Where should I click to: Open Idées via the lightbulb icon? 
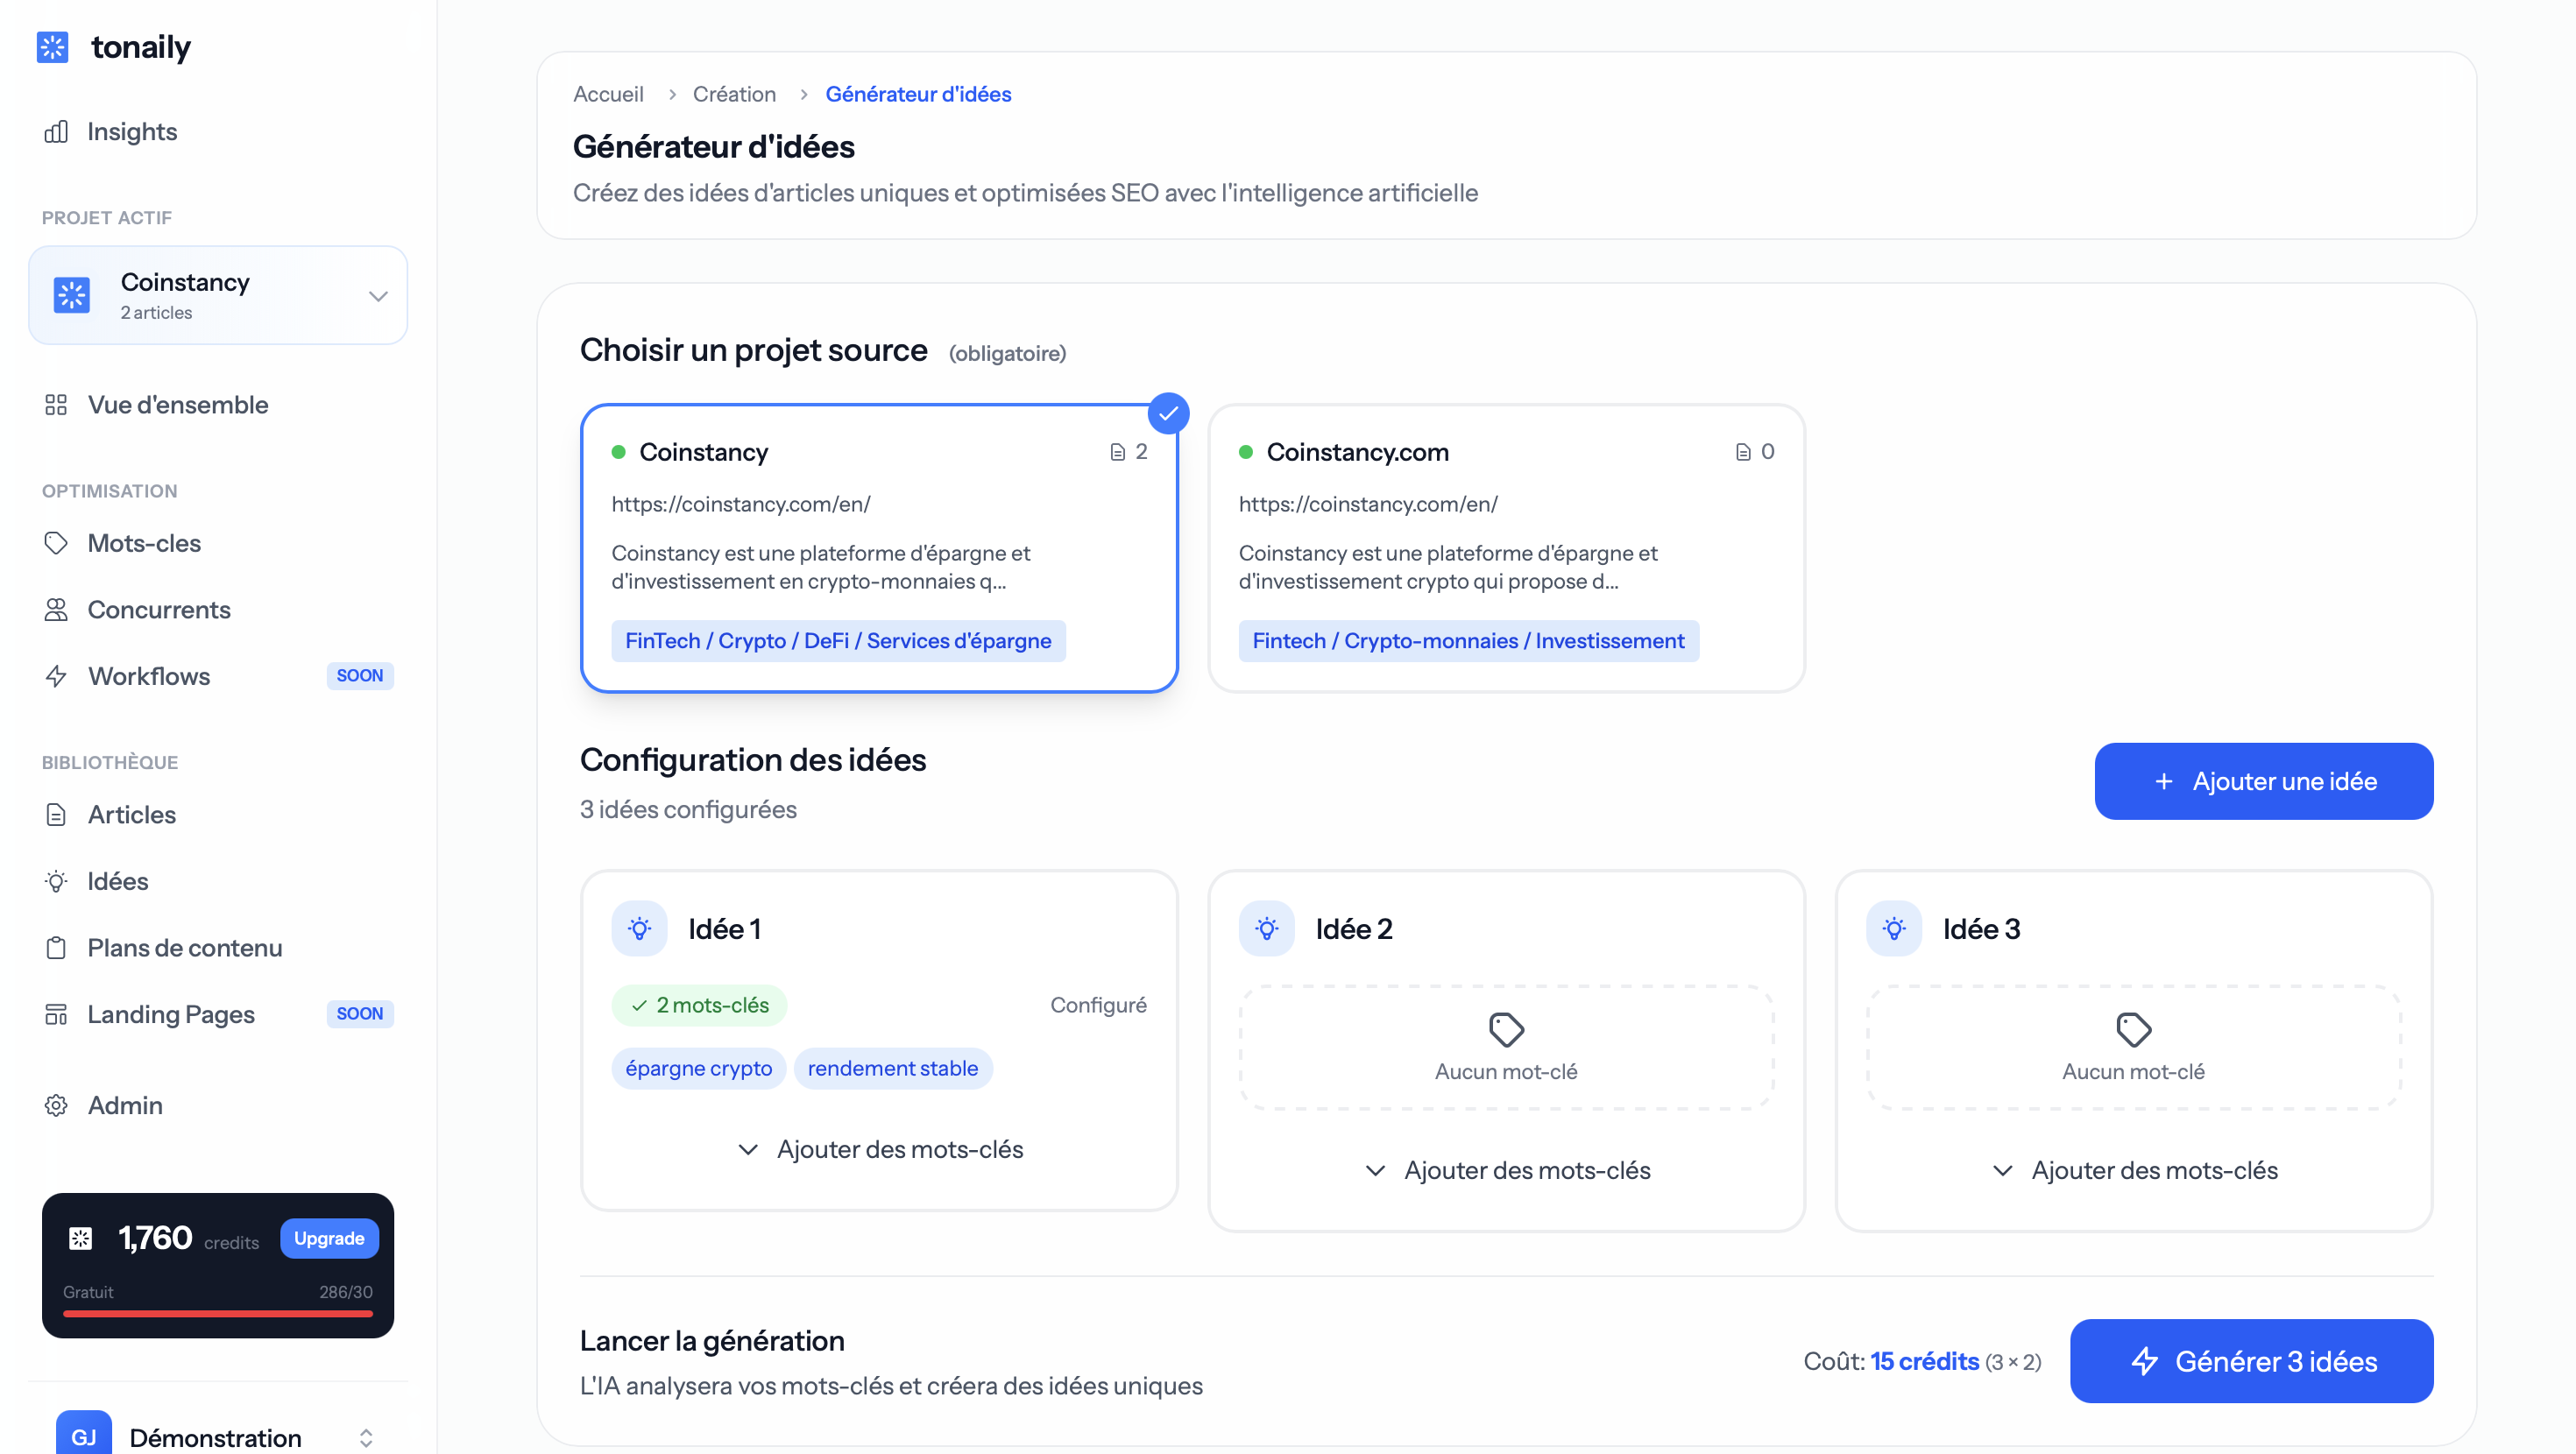click(57, 881)
